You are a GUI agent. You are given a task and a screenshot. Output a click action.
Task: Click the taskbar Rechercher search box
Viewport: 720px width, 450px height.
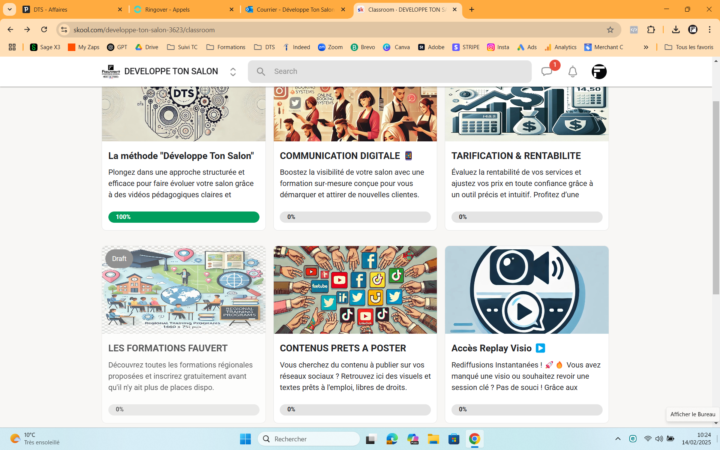[x=309, y=439]
